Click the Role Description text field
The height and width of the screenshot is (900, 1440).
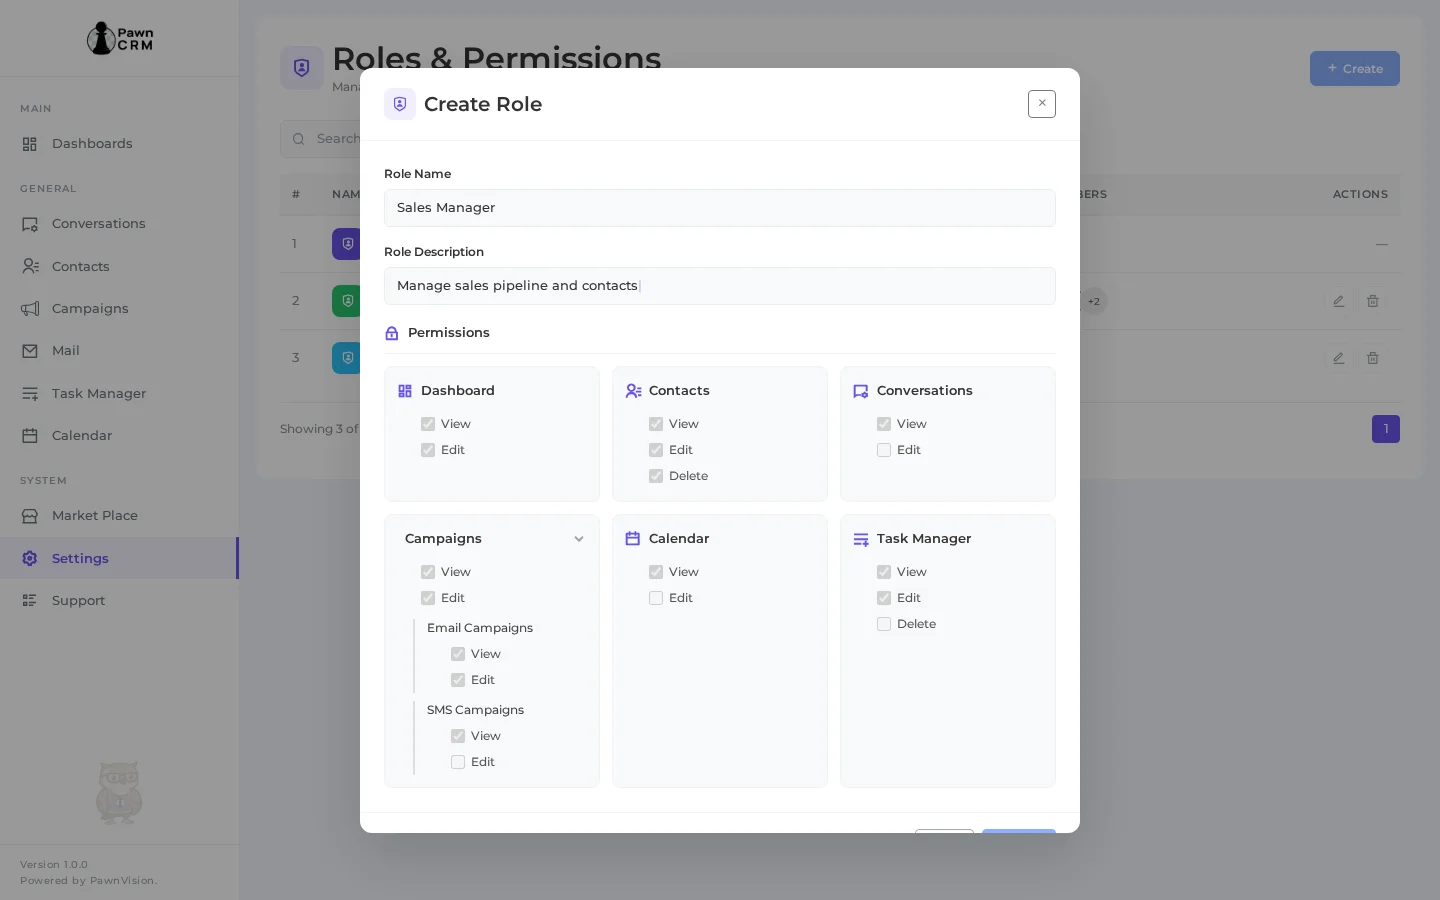pos(720,286)
